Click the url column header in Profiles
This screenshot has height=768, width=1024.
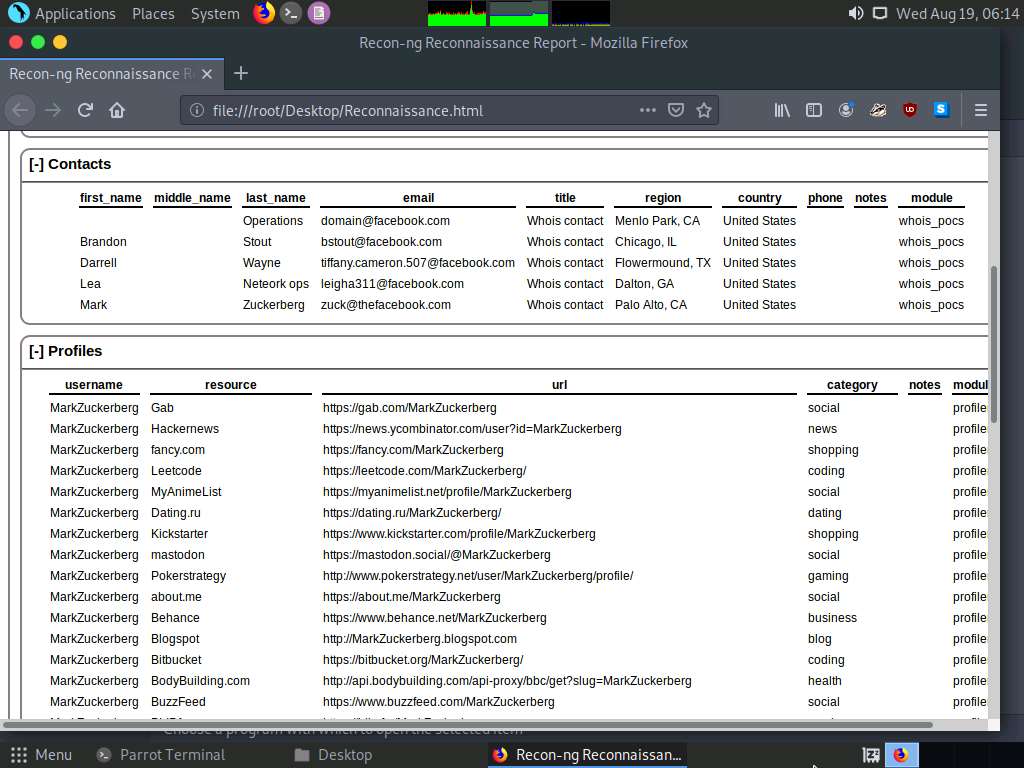pyautogui.click(x=559, y=385)
